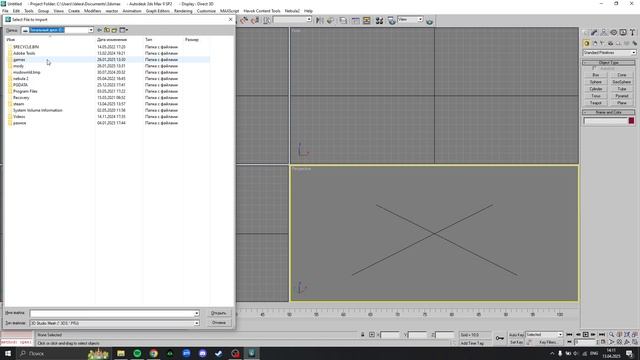The width and height of the screenshot is (640, 360).
Task: Click the Teapot primitive button
Action: [596, 103]
